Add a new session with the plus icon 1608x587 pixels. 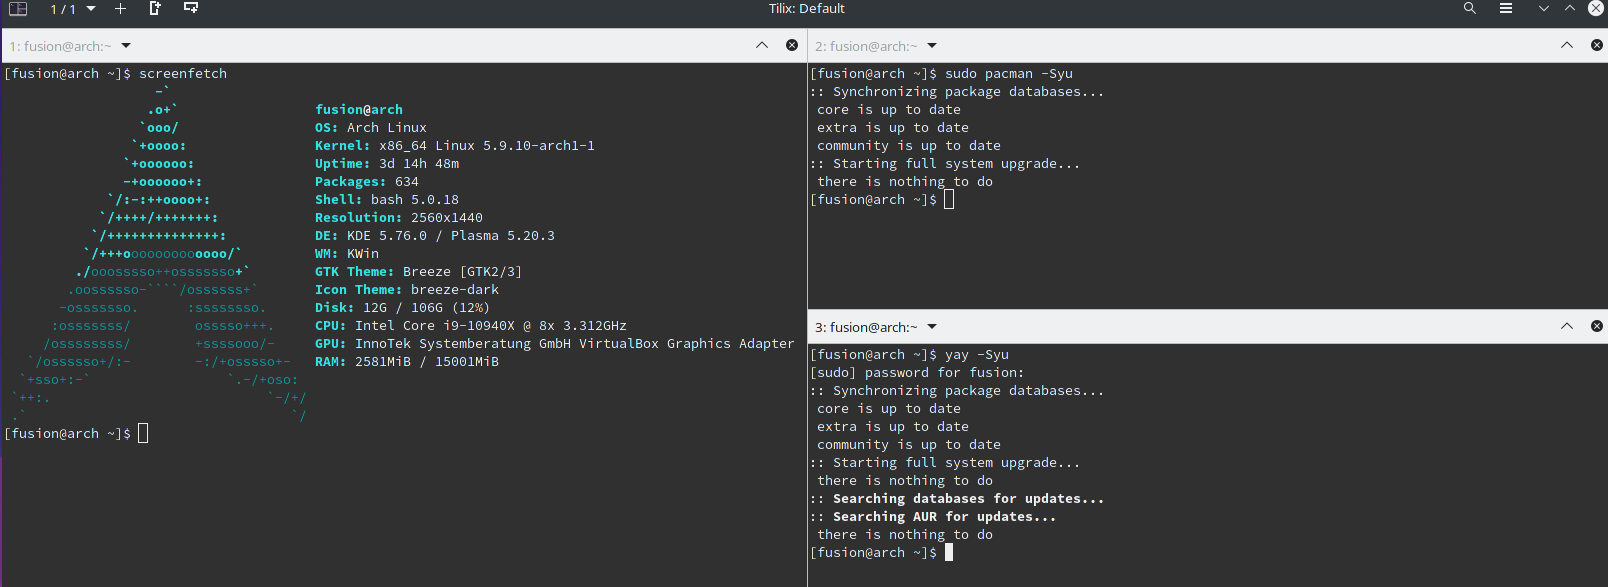click(x=120, y=9)
